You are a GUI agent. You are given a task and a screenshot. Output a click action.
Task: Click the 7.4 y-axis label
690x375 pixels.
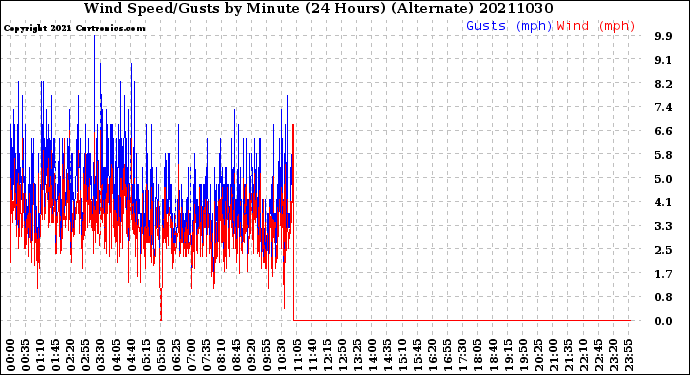pos(663,107)
